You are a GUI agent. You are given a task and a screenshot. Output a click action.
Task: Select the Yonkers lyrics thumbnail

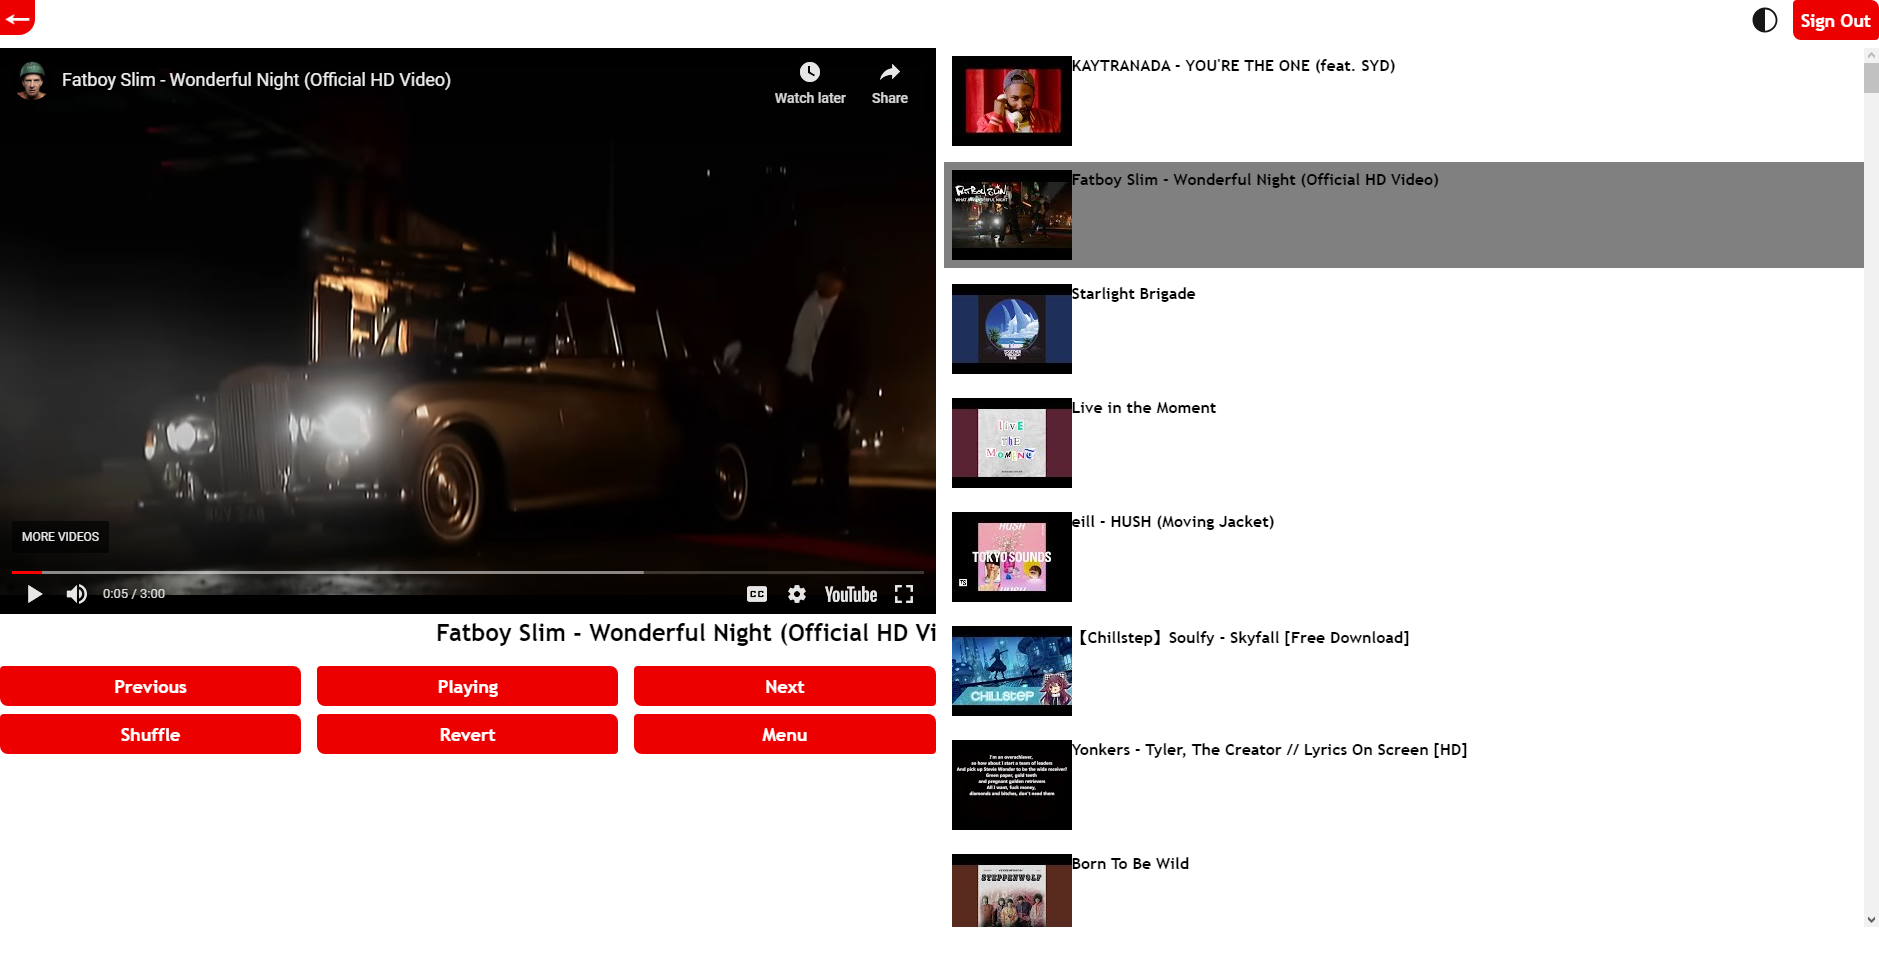coord(1012,785)
